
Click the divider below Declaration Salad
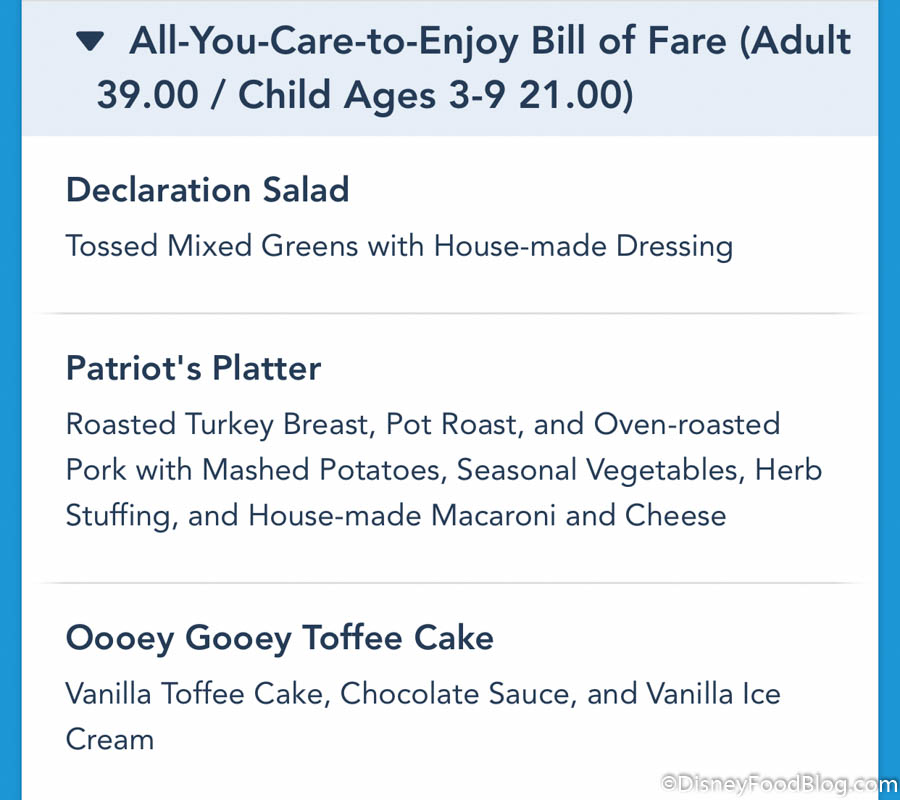(450, 313)
